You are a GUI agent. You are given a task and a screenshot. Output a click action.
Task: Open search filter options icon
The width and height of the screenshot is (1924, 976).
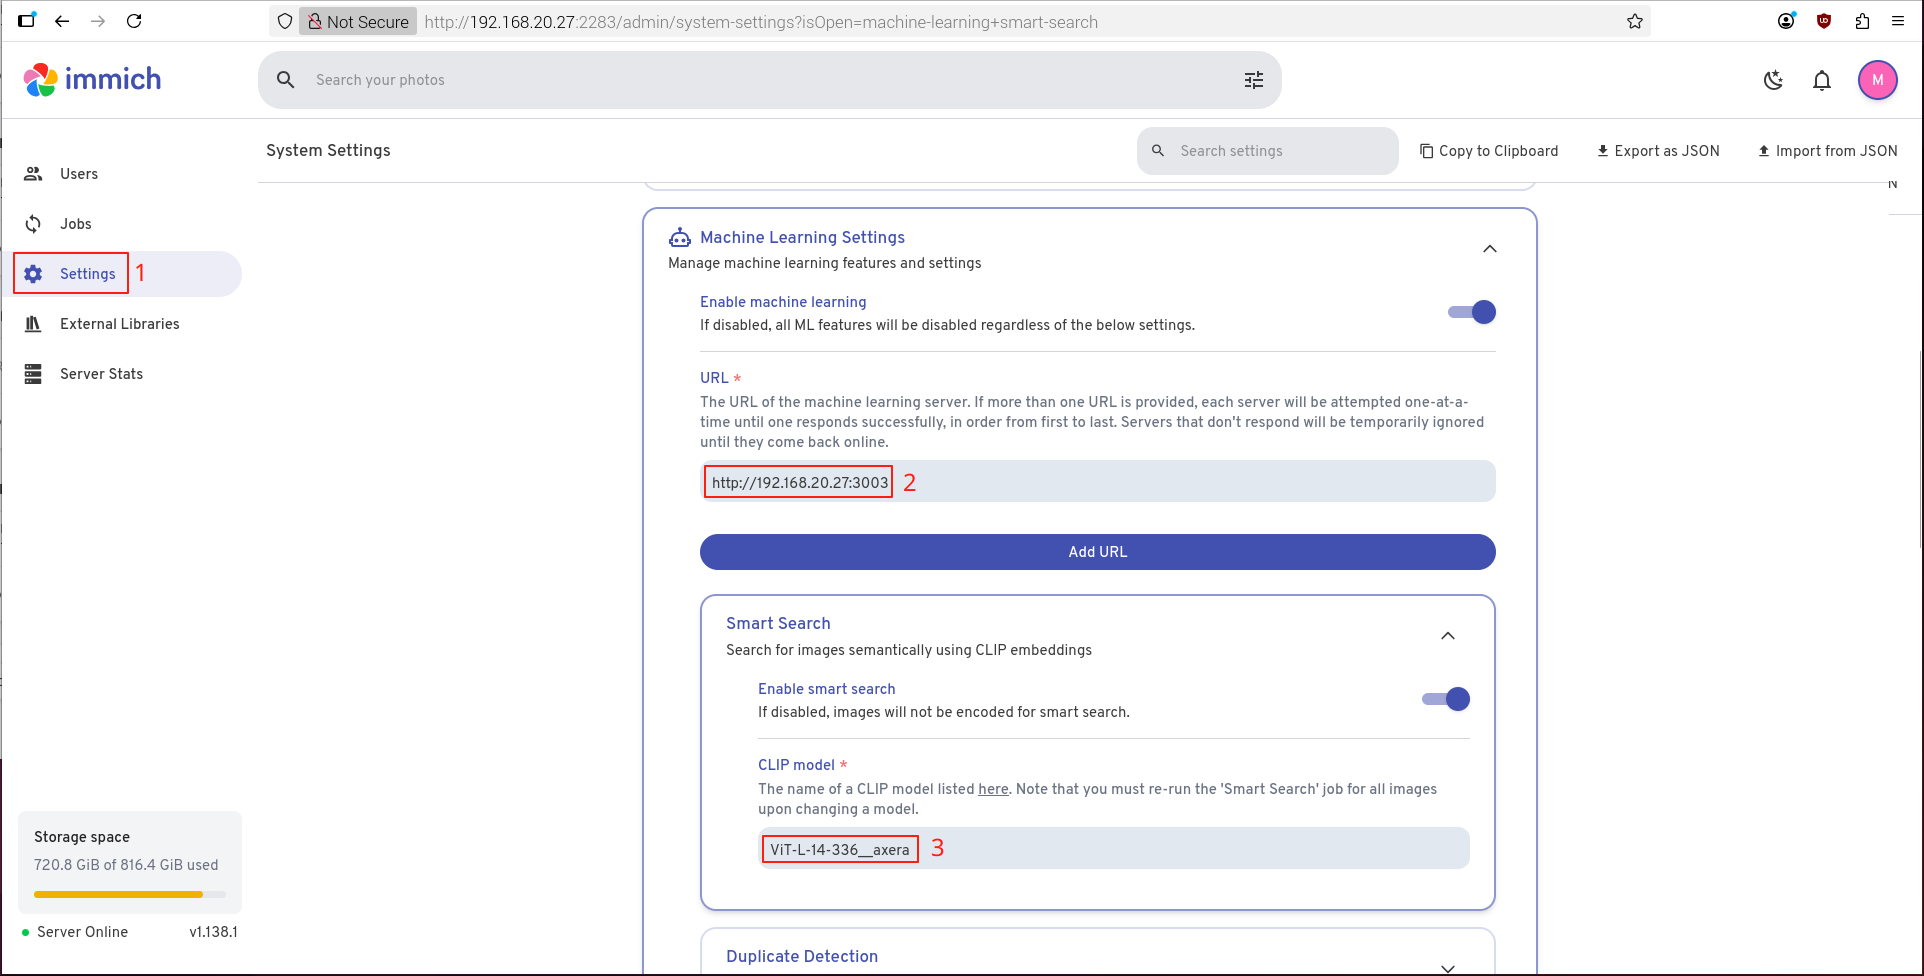(x=1253, y=80)
